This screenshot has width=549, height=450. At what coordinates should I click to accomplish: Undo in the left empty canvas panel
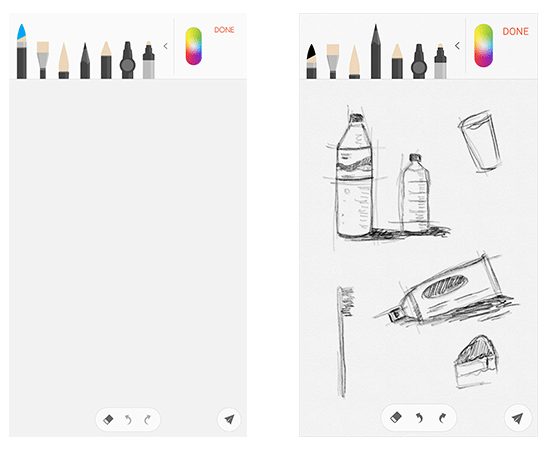pos(128,419)
